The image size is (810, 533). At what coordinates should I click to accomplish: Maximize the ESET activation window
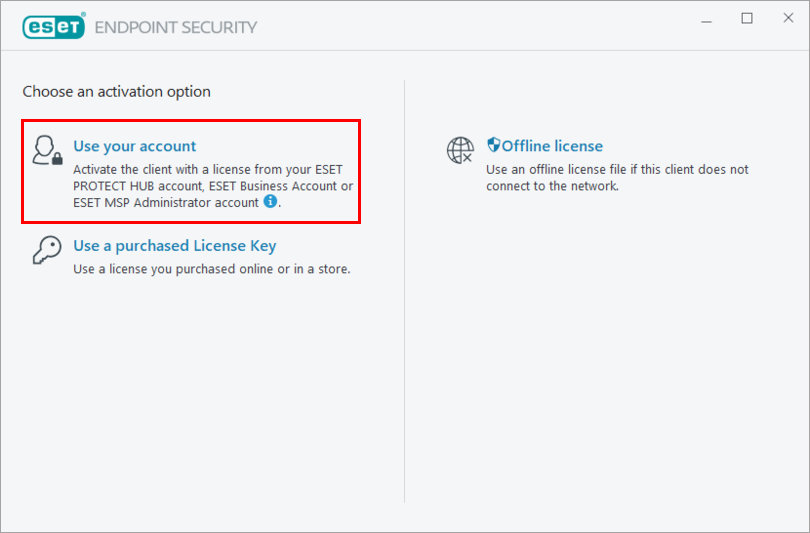(x=747, y=19)
